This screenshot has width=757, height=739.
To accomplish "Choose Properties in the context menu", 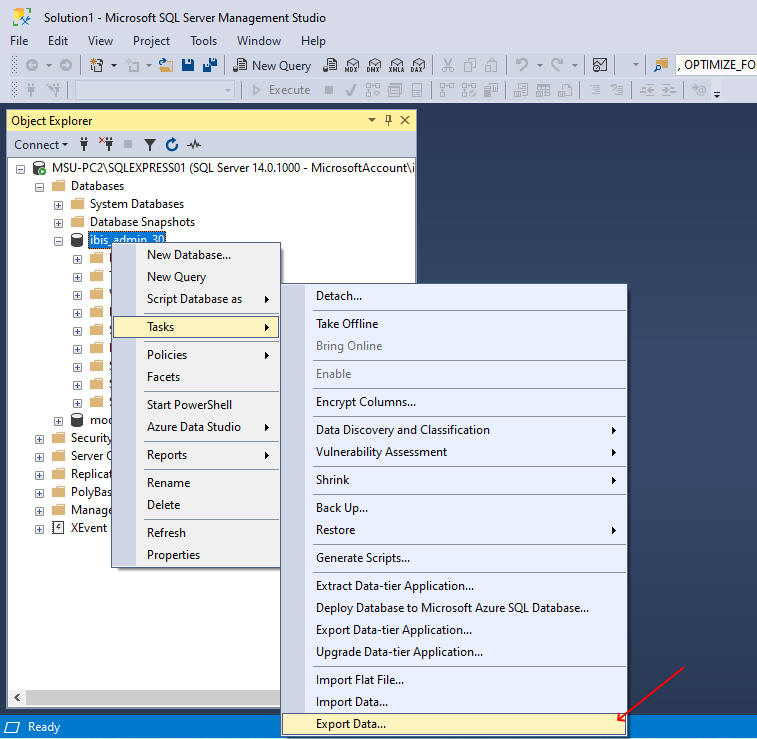I will pyautogui.click(x=196, y=555).
